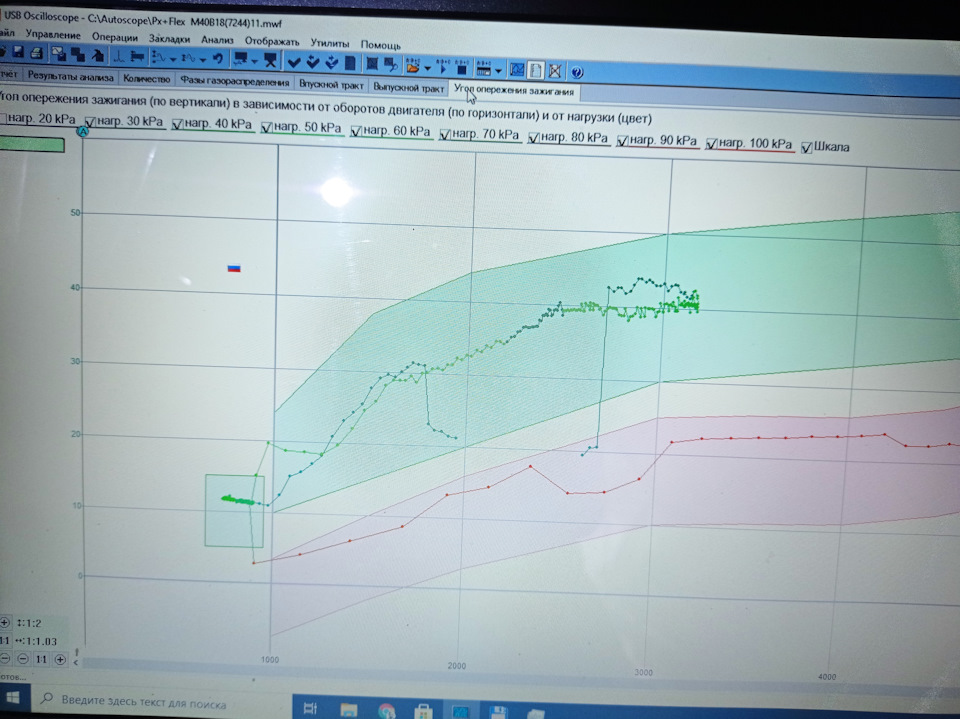Select the Впускной тракт tab
Screen dimensions: 960x719
331,85
